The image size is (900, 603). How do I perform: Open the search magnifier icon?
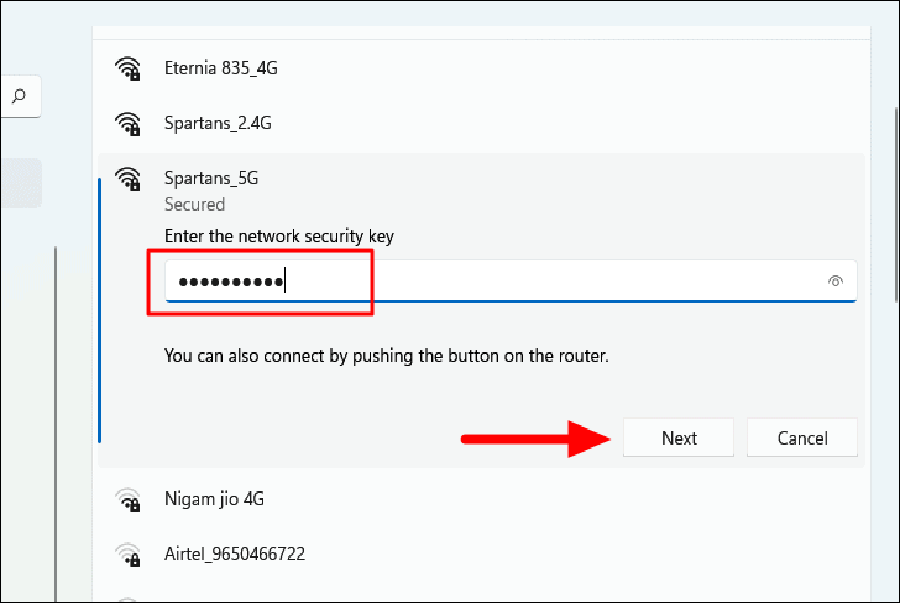point(19,96)
